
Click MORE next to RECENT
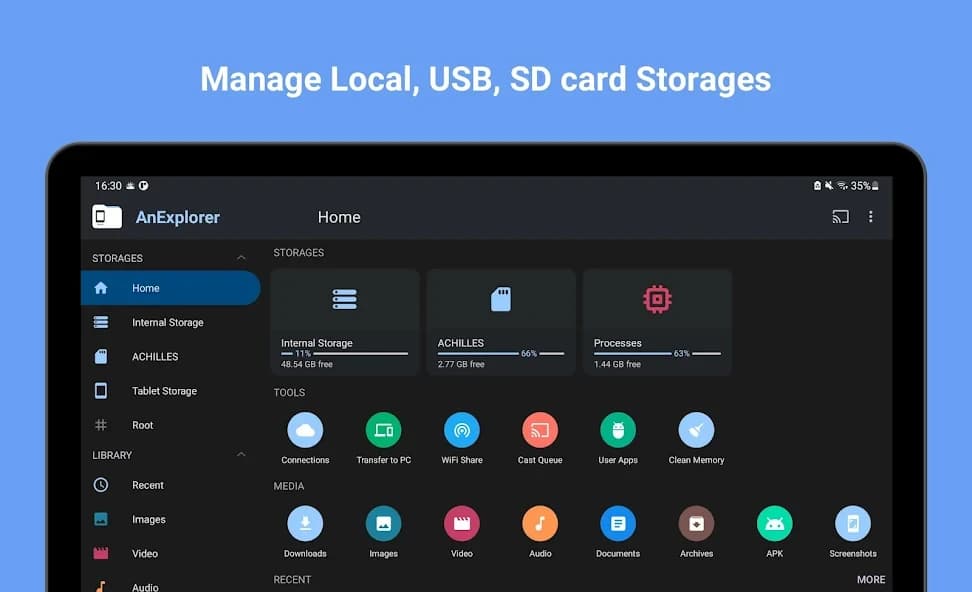[x=870, y=579]
